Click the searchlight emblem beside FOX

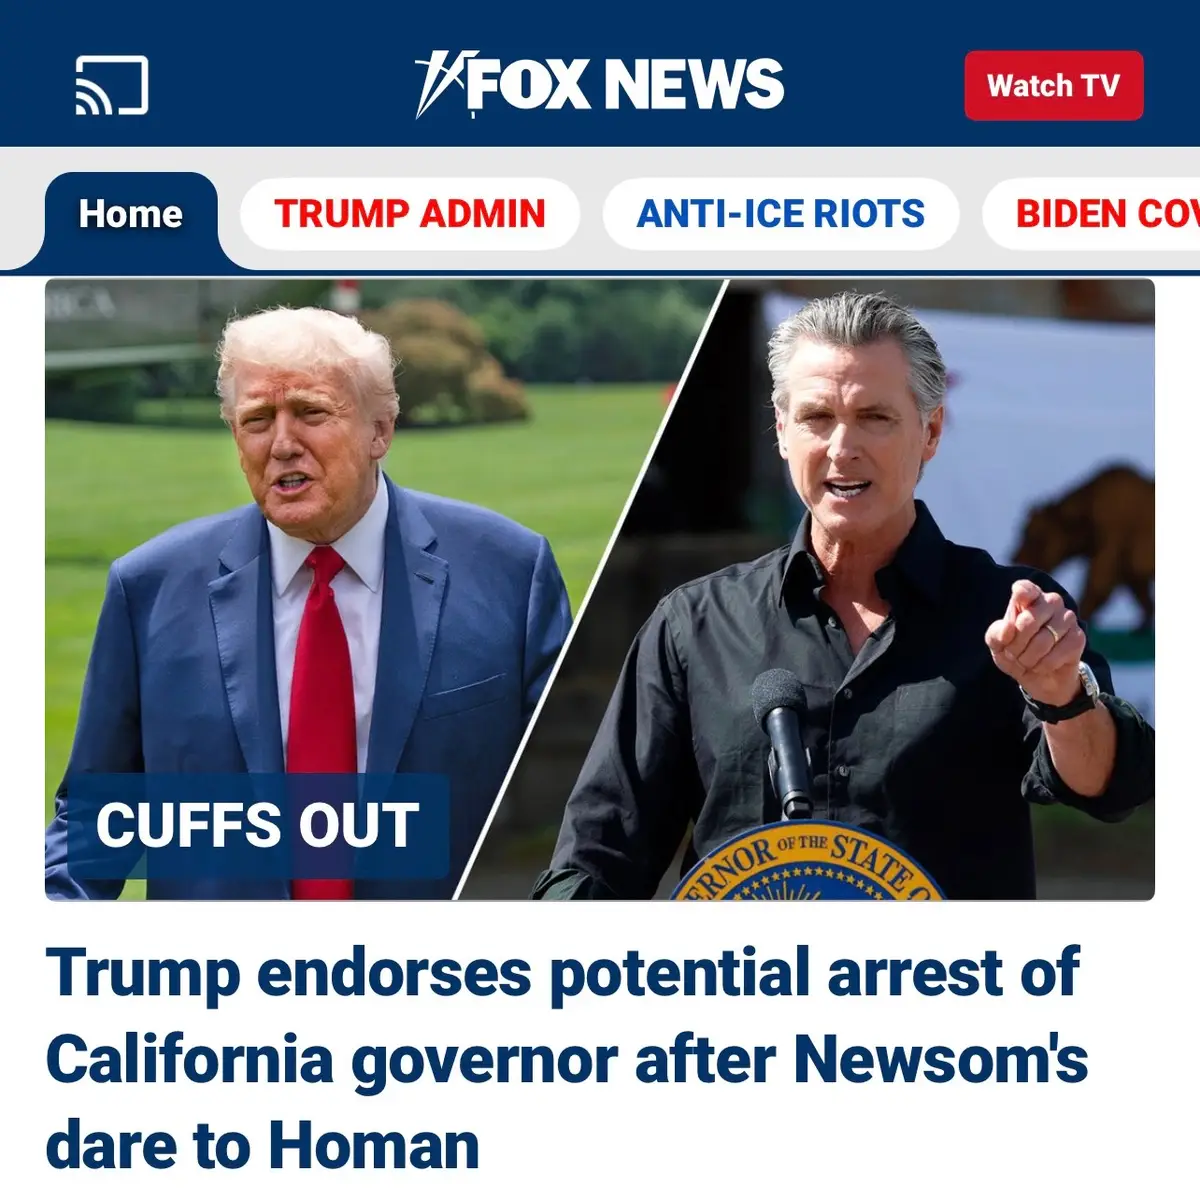tap(438, 84)
